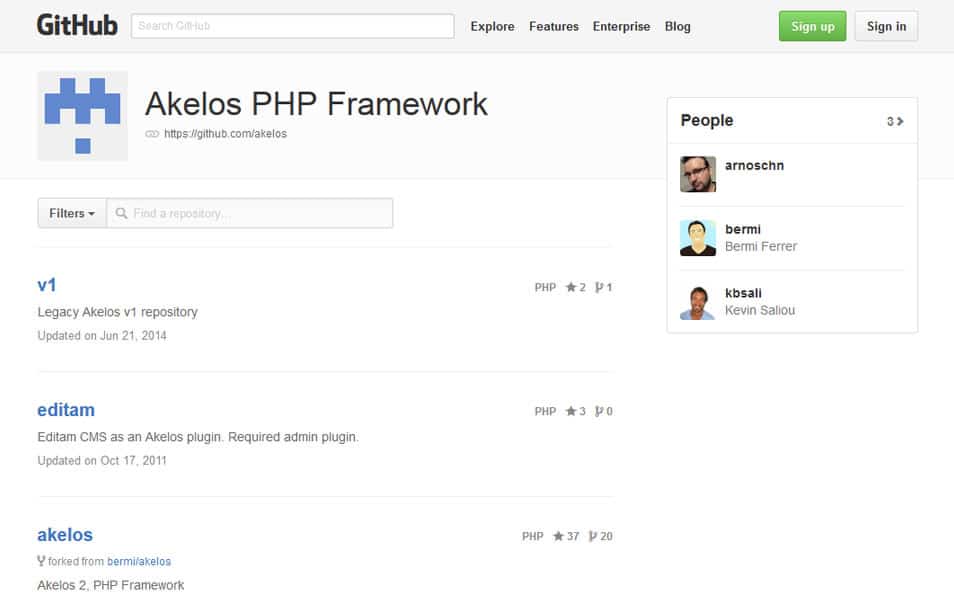Viewport: 954px width, 600px height.
Task: Click the 'Editam CMS as an Akelos plugin' description
Action: coord(198,437)
